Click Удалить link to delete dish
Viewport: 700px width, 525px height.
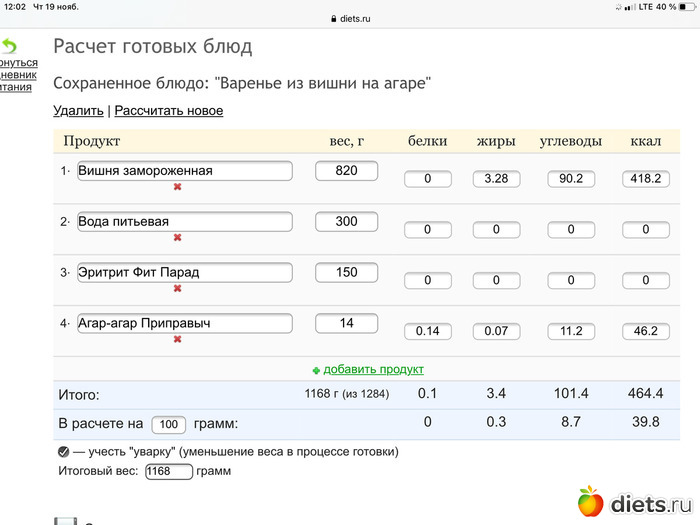tap(78, 111)
